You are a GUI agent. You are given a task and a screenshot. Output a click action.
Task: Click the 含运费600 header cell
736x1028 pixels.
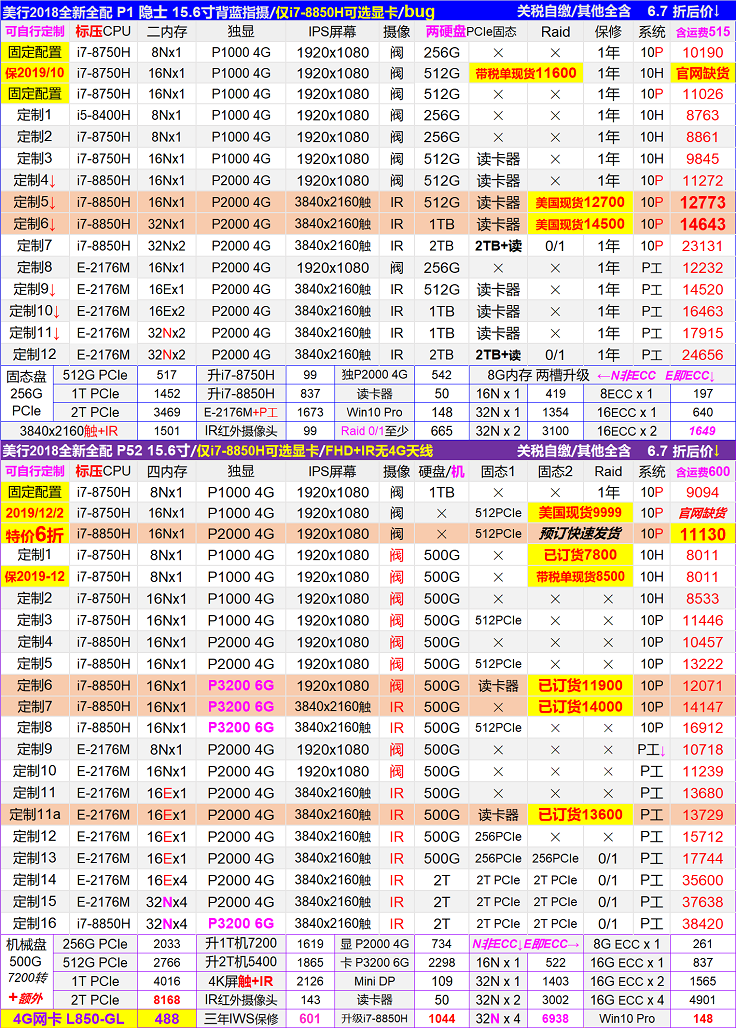point(702,472)
